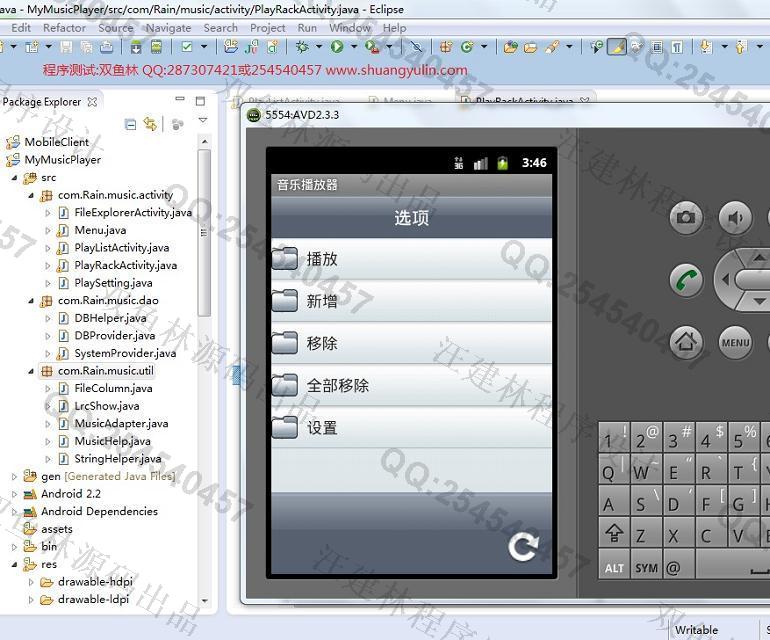Toggle Block Selection Mode icon

[657, 47]
